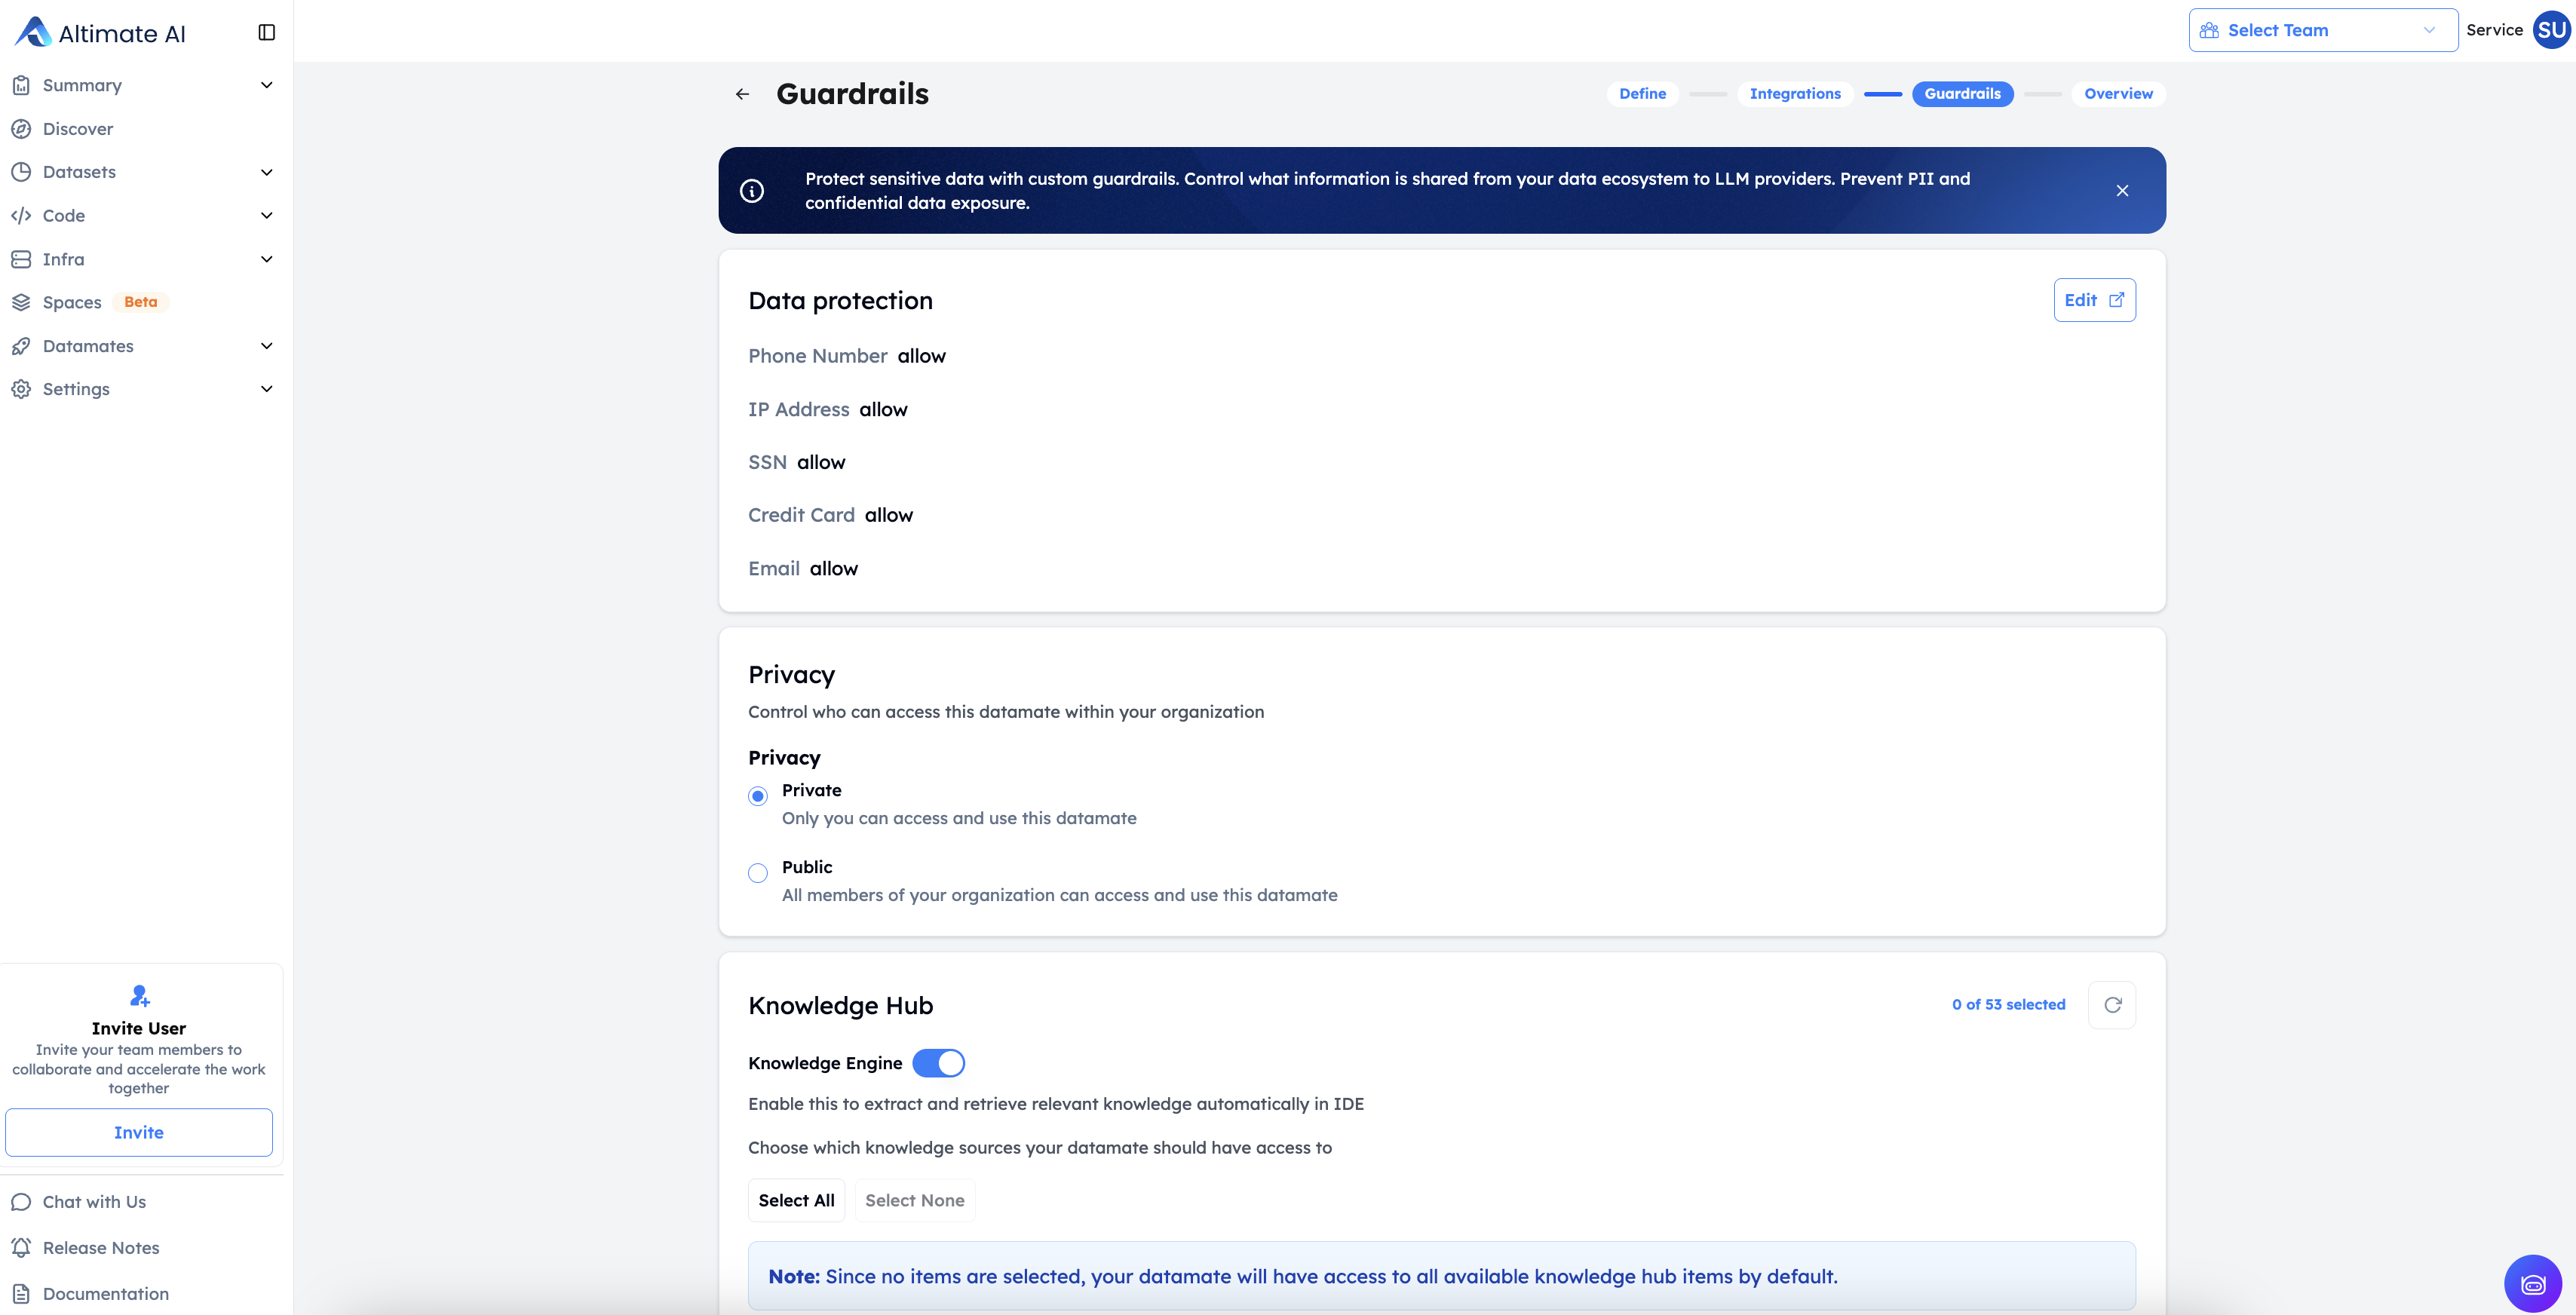Click the Release Notes bell icon
Screen dimensions: 2576x1315
click(x=21, y=1248)
